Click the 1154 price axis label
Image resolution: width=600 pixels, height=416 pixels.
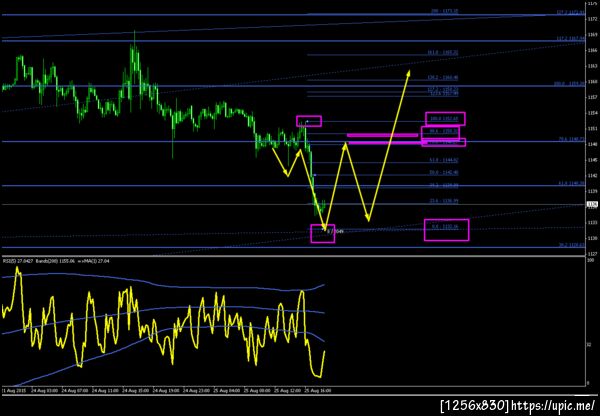(592, 113)
